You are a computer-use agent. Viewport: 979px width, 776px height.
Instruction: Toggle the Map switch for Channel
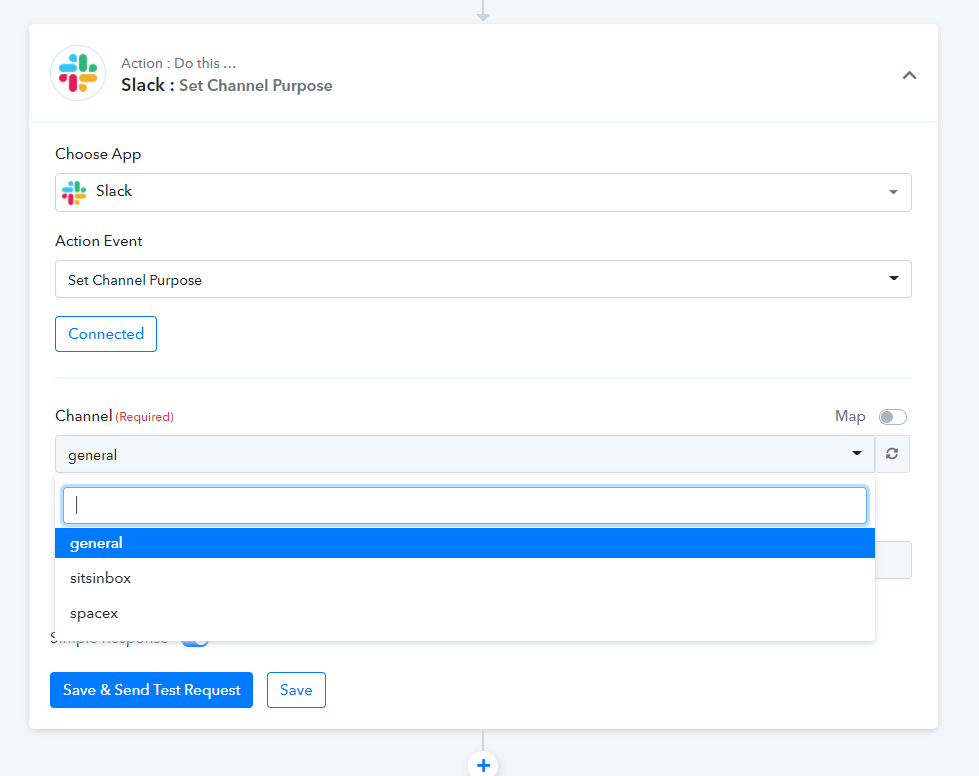pyautogui.click(x=892, y=416)
